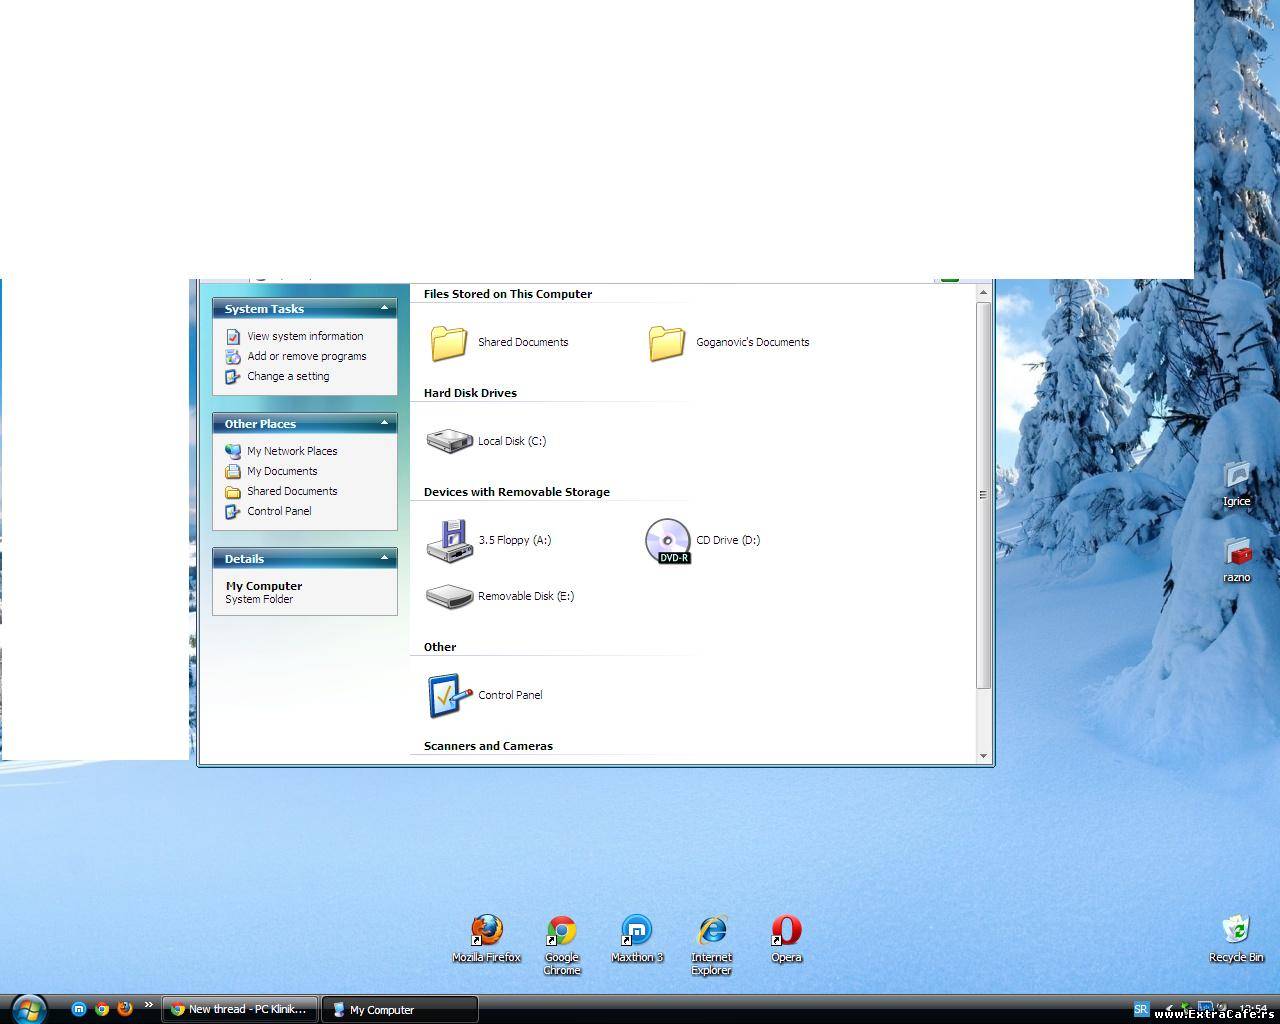The height and width of the screenshot is (1024, 1280).
Task: Launch Mozilla Firefox from the desktop
Action: 487,931
